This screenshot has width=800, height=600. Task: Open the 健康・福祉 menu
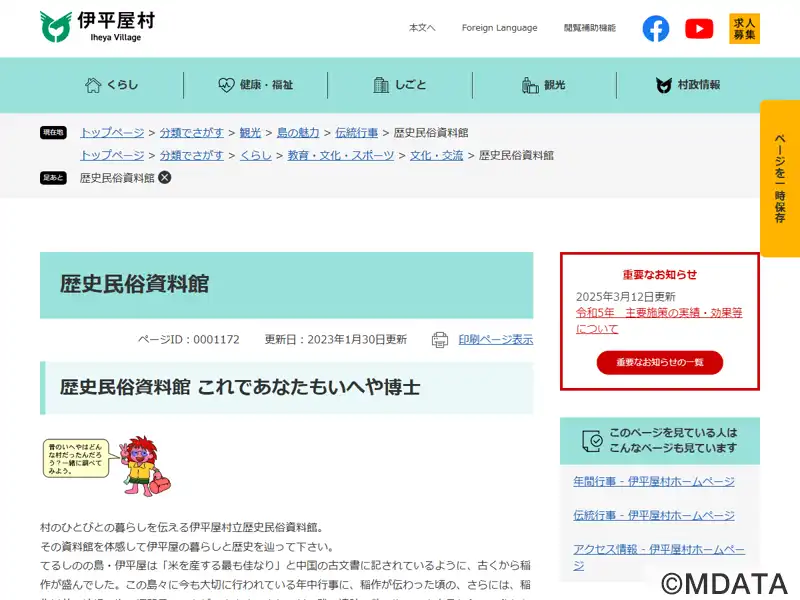256,85
